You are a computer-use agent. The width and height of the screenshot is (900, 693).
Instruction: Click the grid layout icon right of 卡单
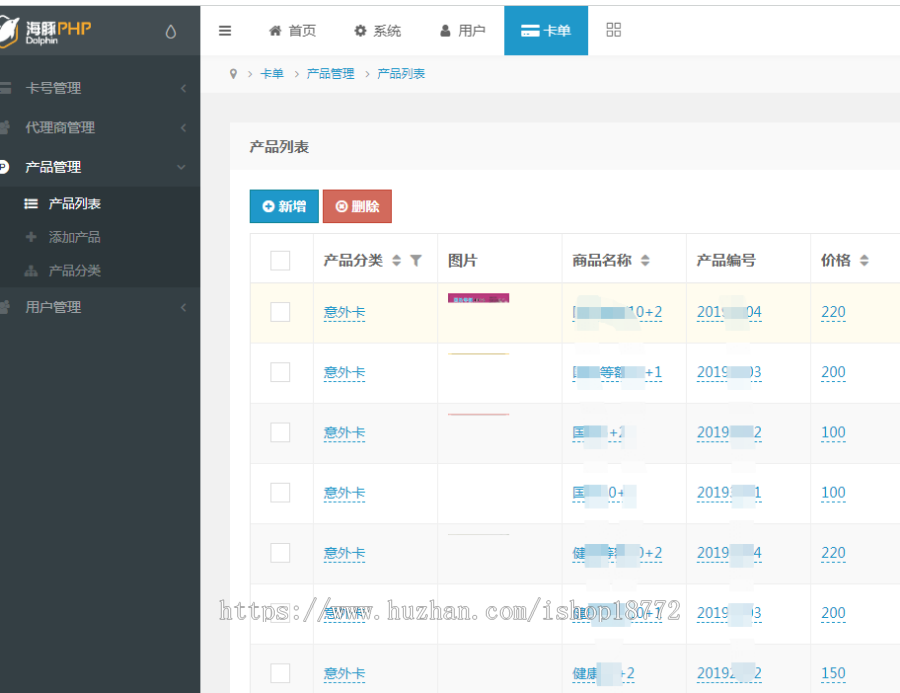click(613, 30)
